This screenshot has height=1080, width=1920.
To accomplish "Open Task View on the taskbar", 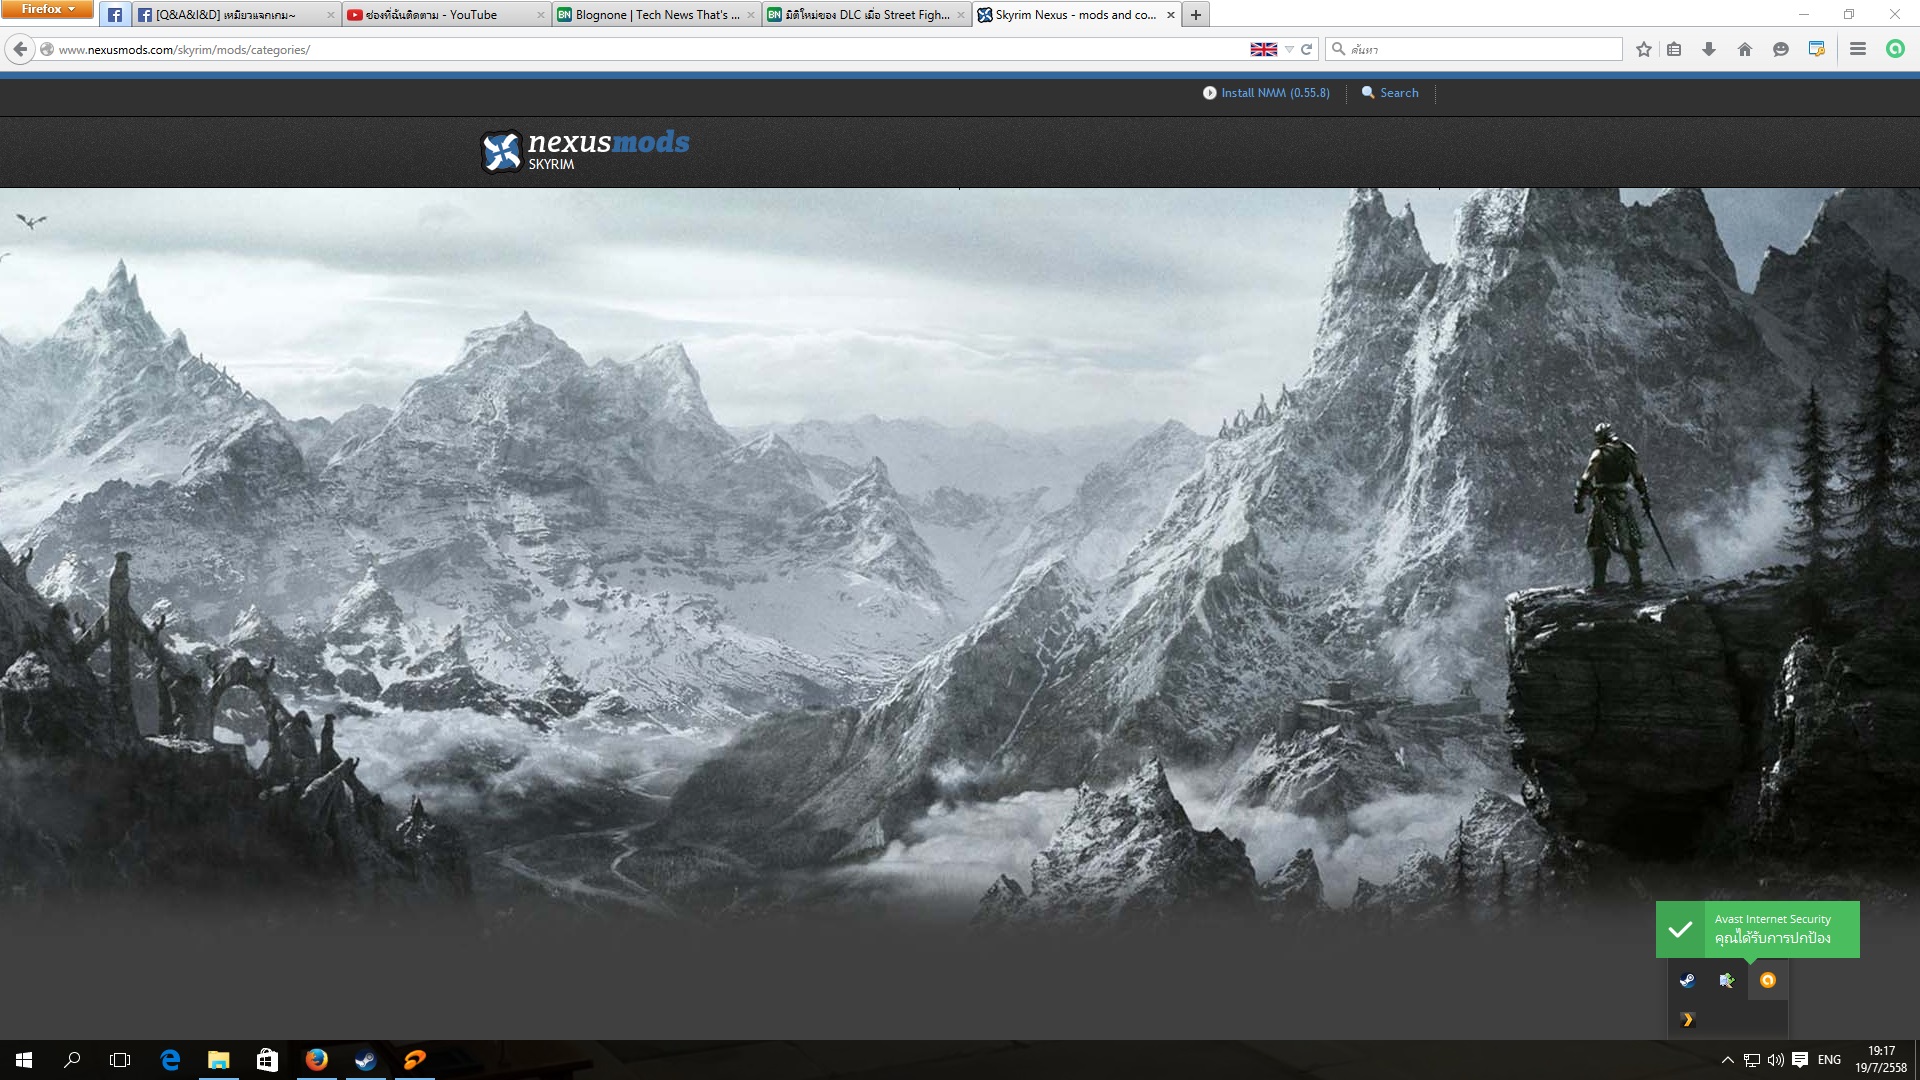I will (120, 1060).
